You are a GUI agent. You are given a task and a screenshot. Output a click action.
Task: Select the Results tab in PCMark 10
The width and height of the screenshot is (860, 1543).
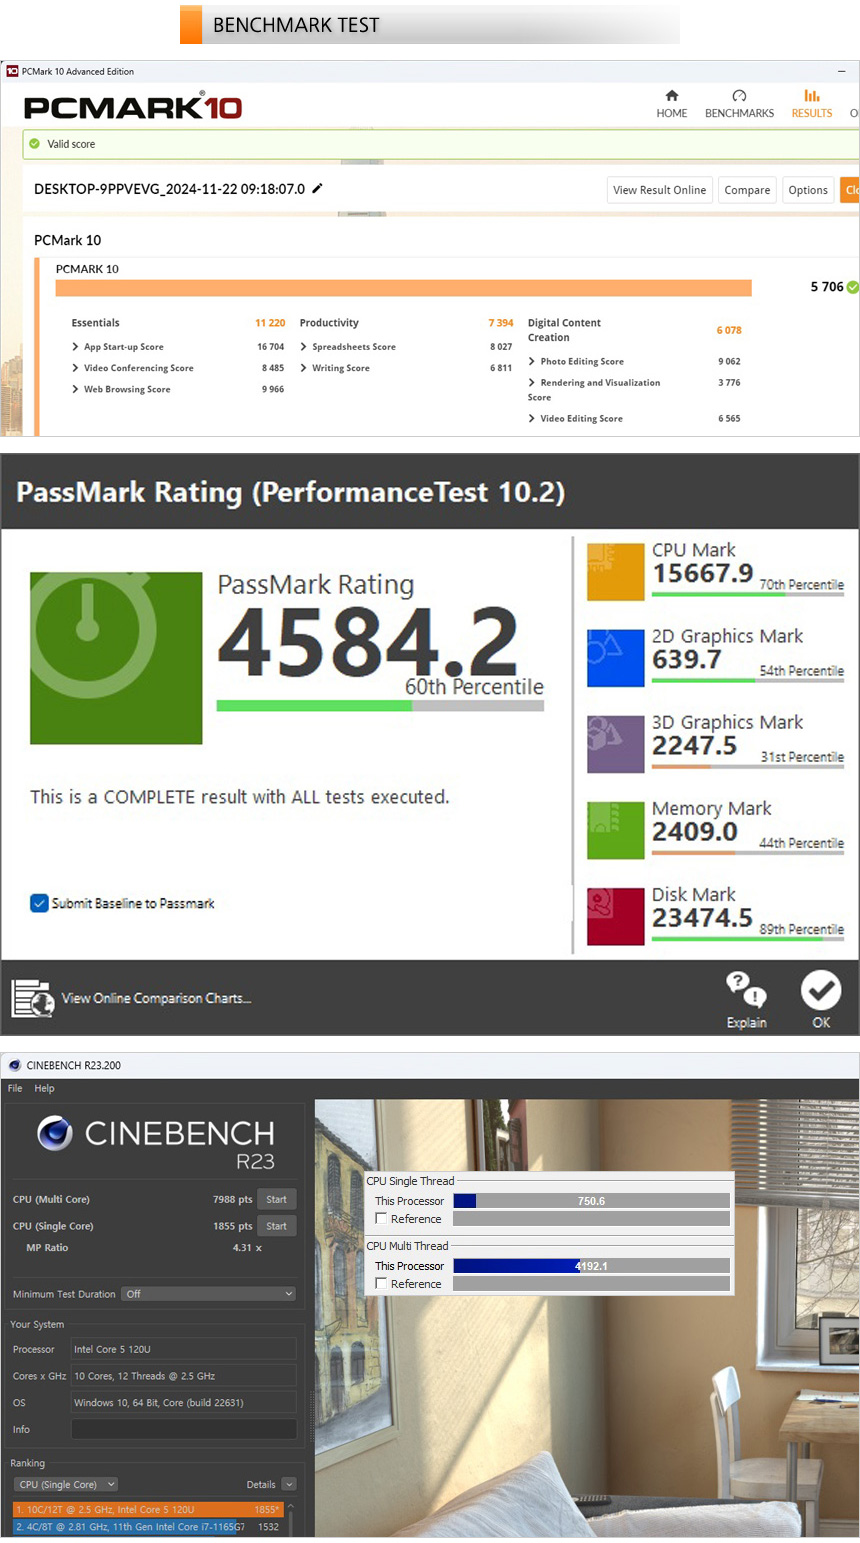click(x=812, y=104)
